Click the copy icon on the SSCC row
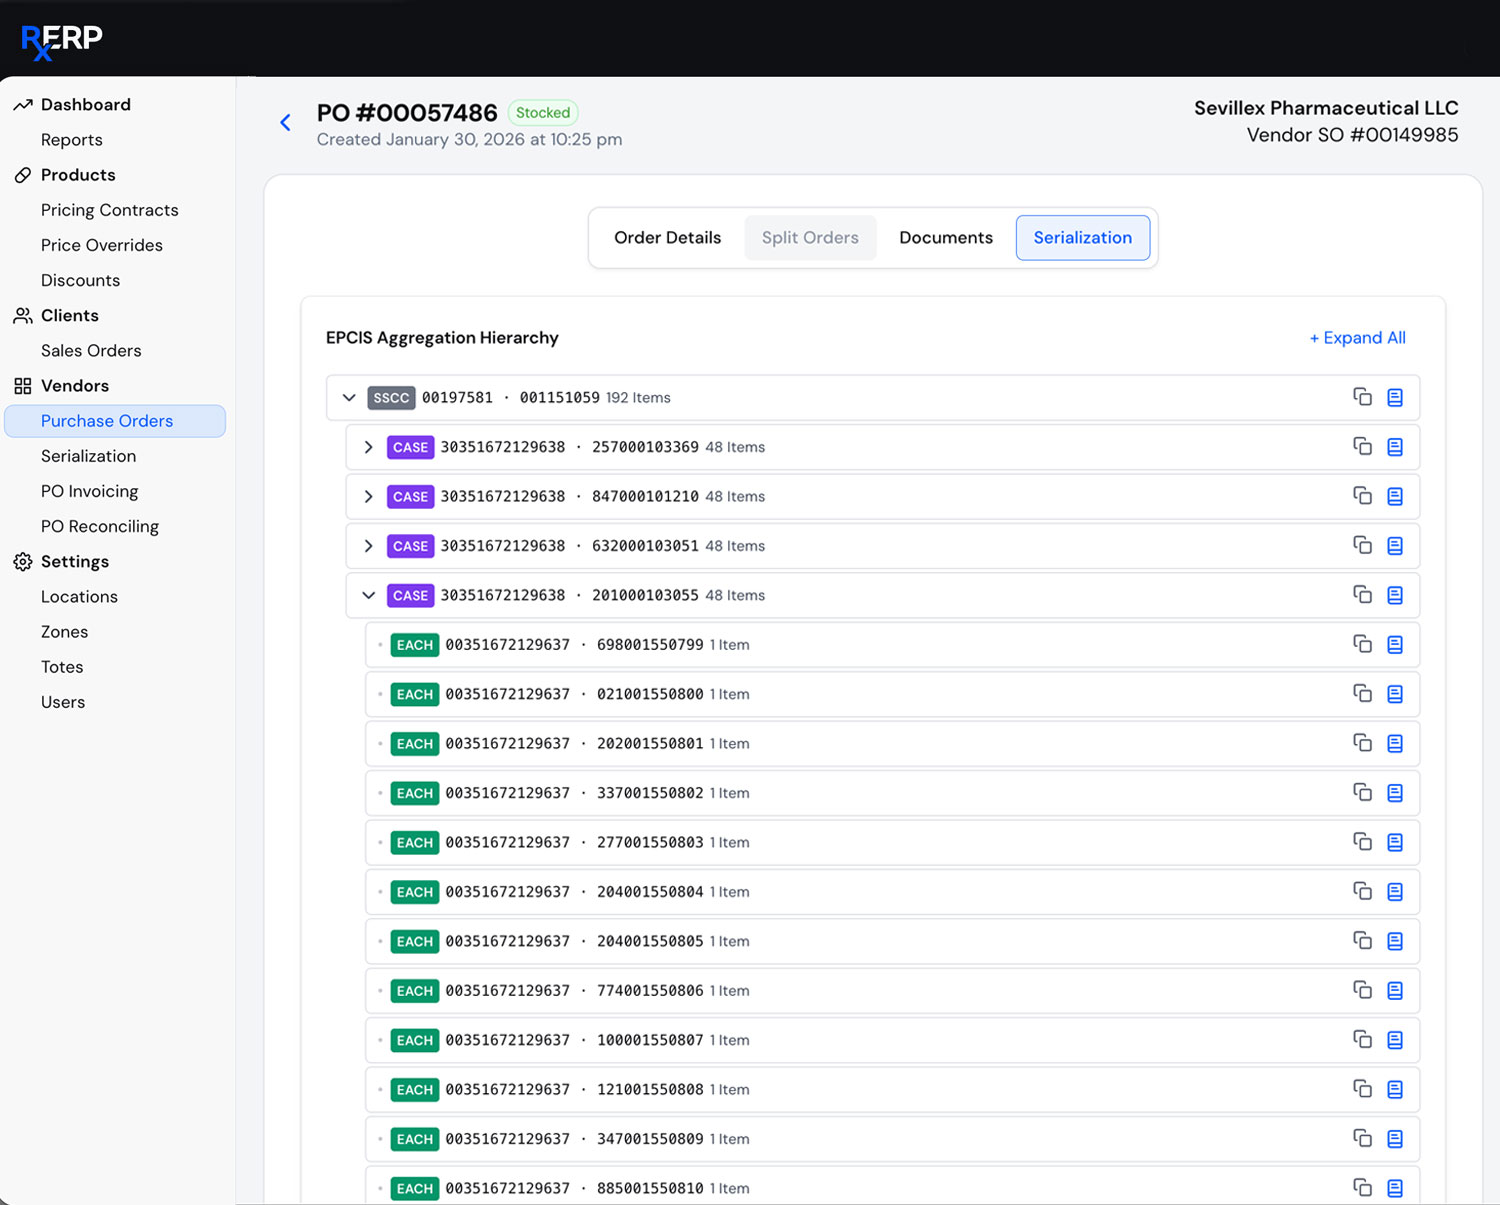This screenshot has height=1205, width=1500. 1362,397
